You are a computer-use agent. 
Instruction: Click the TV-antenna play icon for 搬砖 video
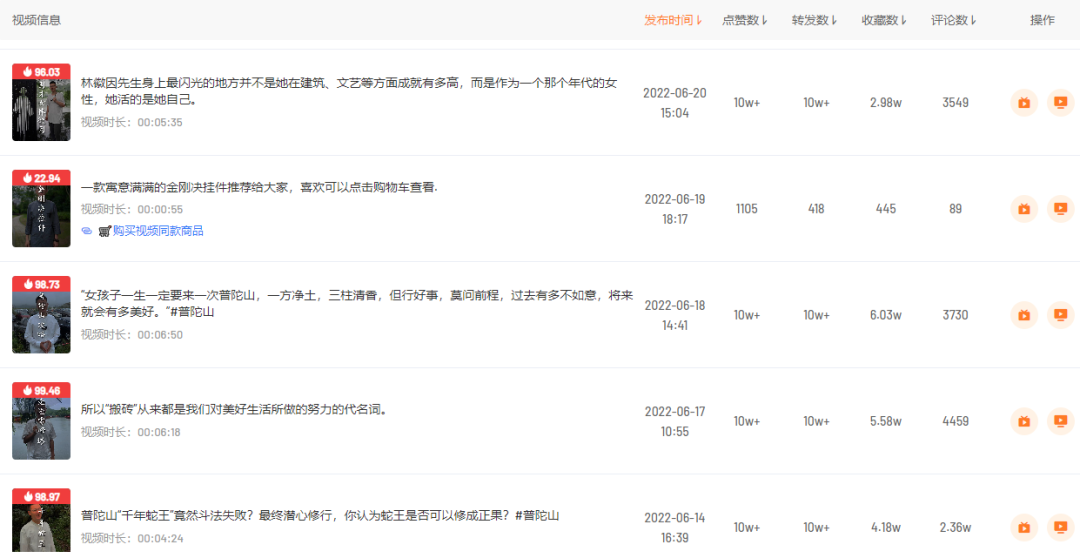coord(1024,421)
